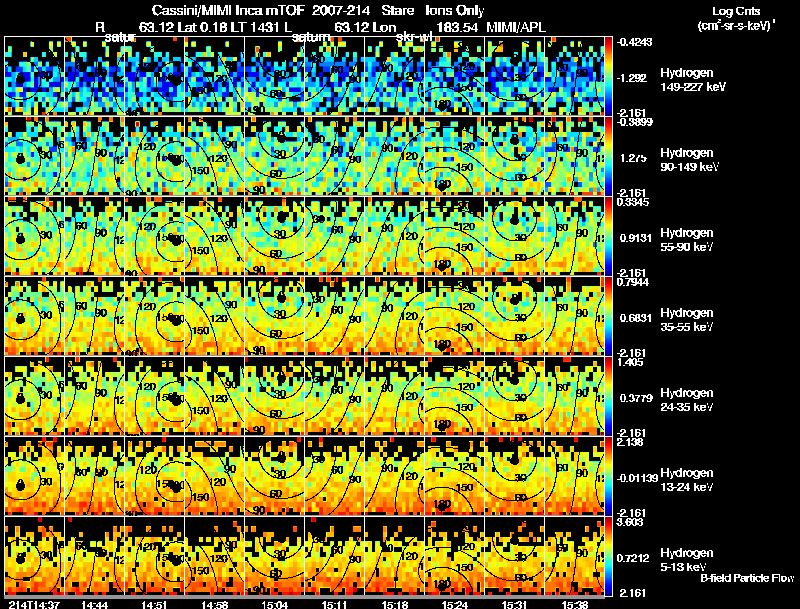Click the 'Ions Only' text in the title
Image resolution: width=800 pixels, height=609 pixels.
455,10
